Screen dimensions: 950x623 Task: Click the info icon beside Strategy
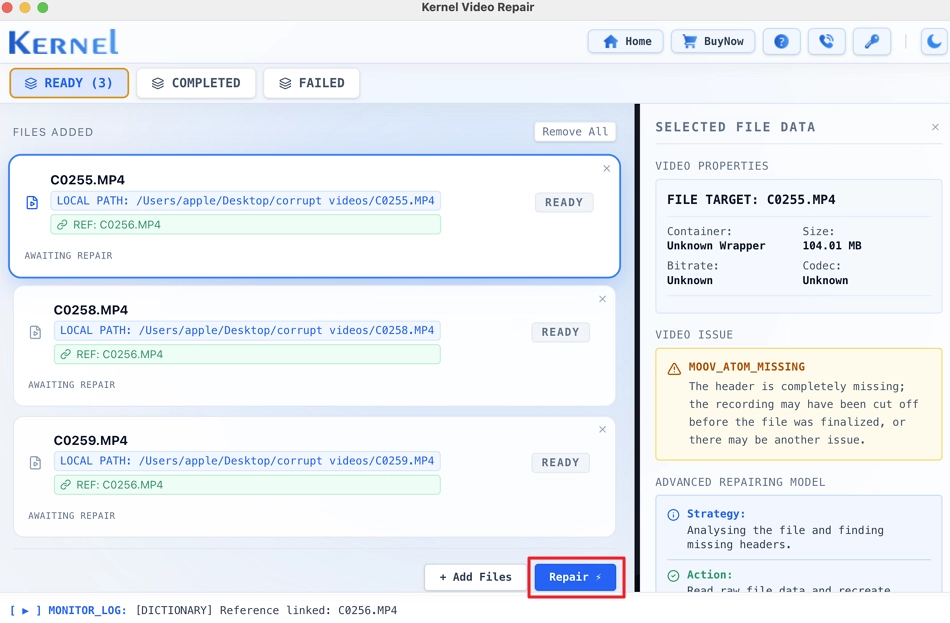[x=673, y=515]
